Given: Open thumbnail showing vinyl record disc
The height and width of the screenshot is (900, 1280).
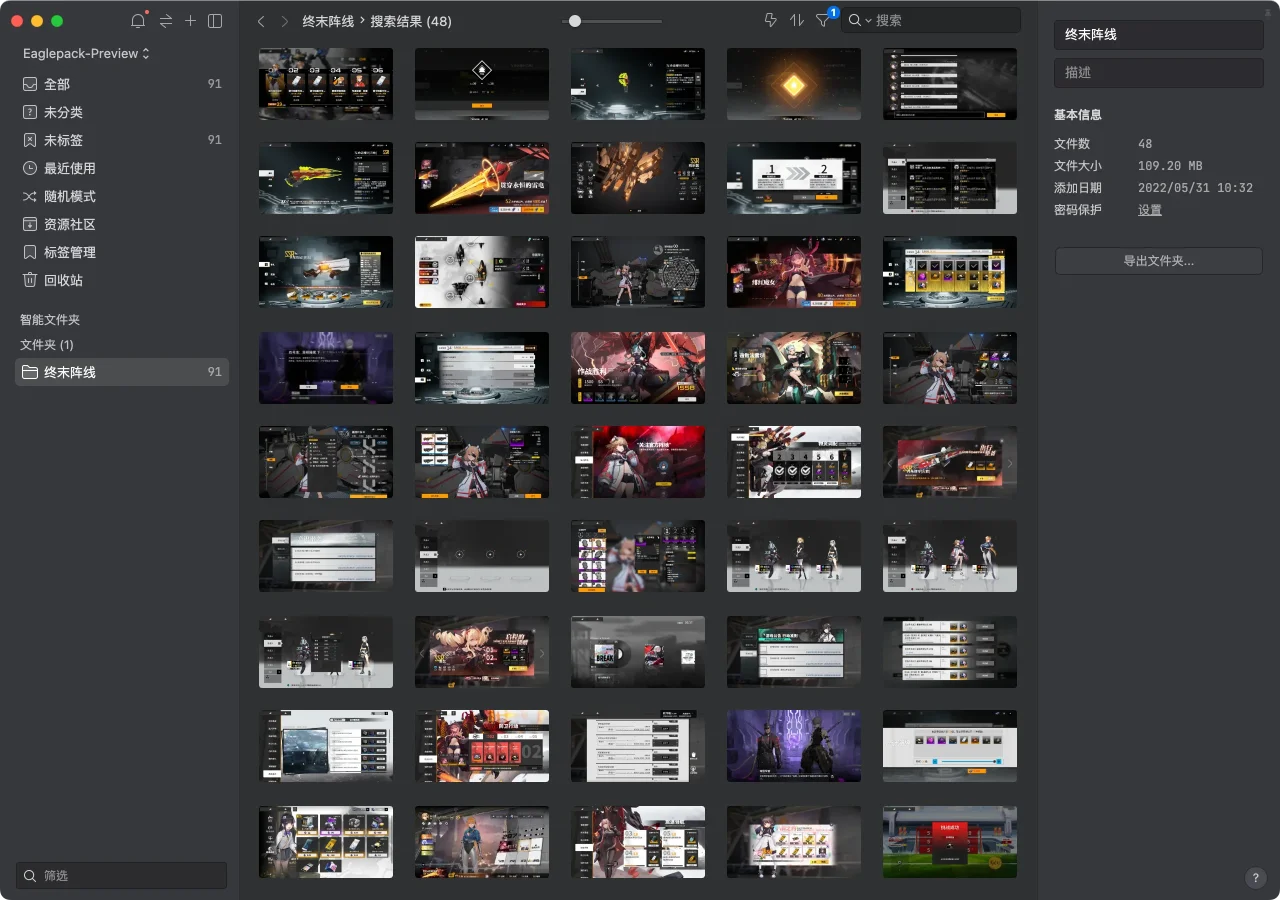Looking at the screenshot, I should point(638,652).
